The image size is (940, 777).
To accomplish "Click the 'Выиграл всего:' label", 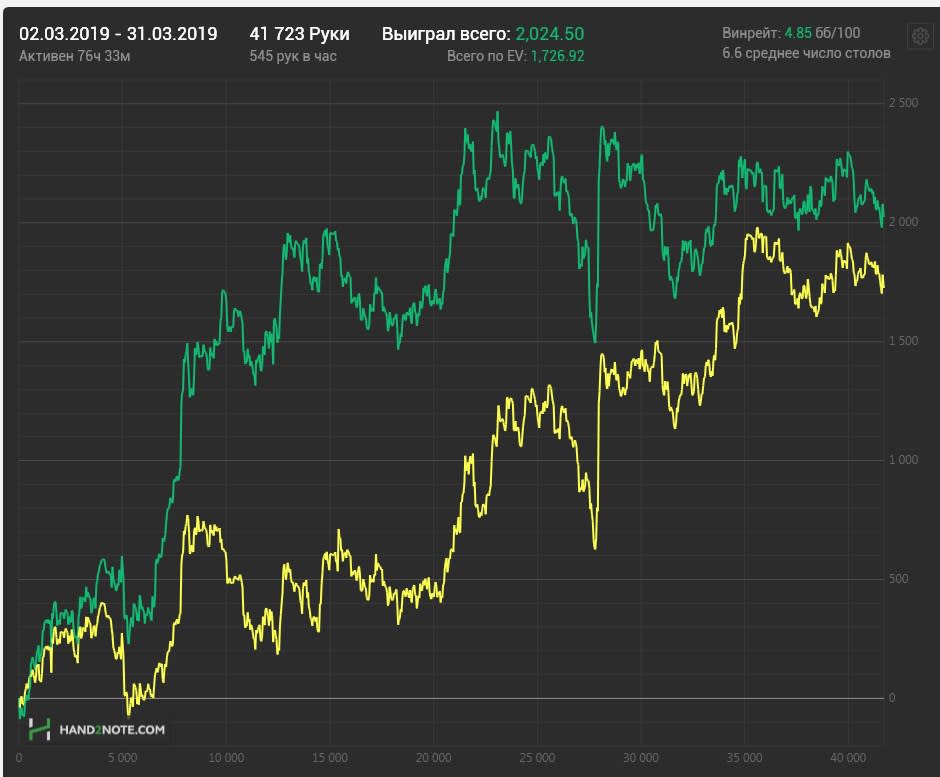I will (446, 34).
